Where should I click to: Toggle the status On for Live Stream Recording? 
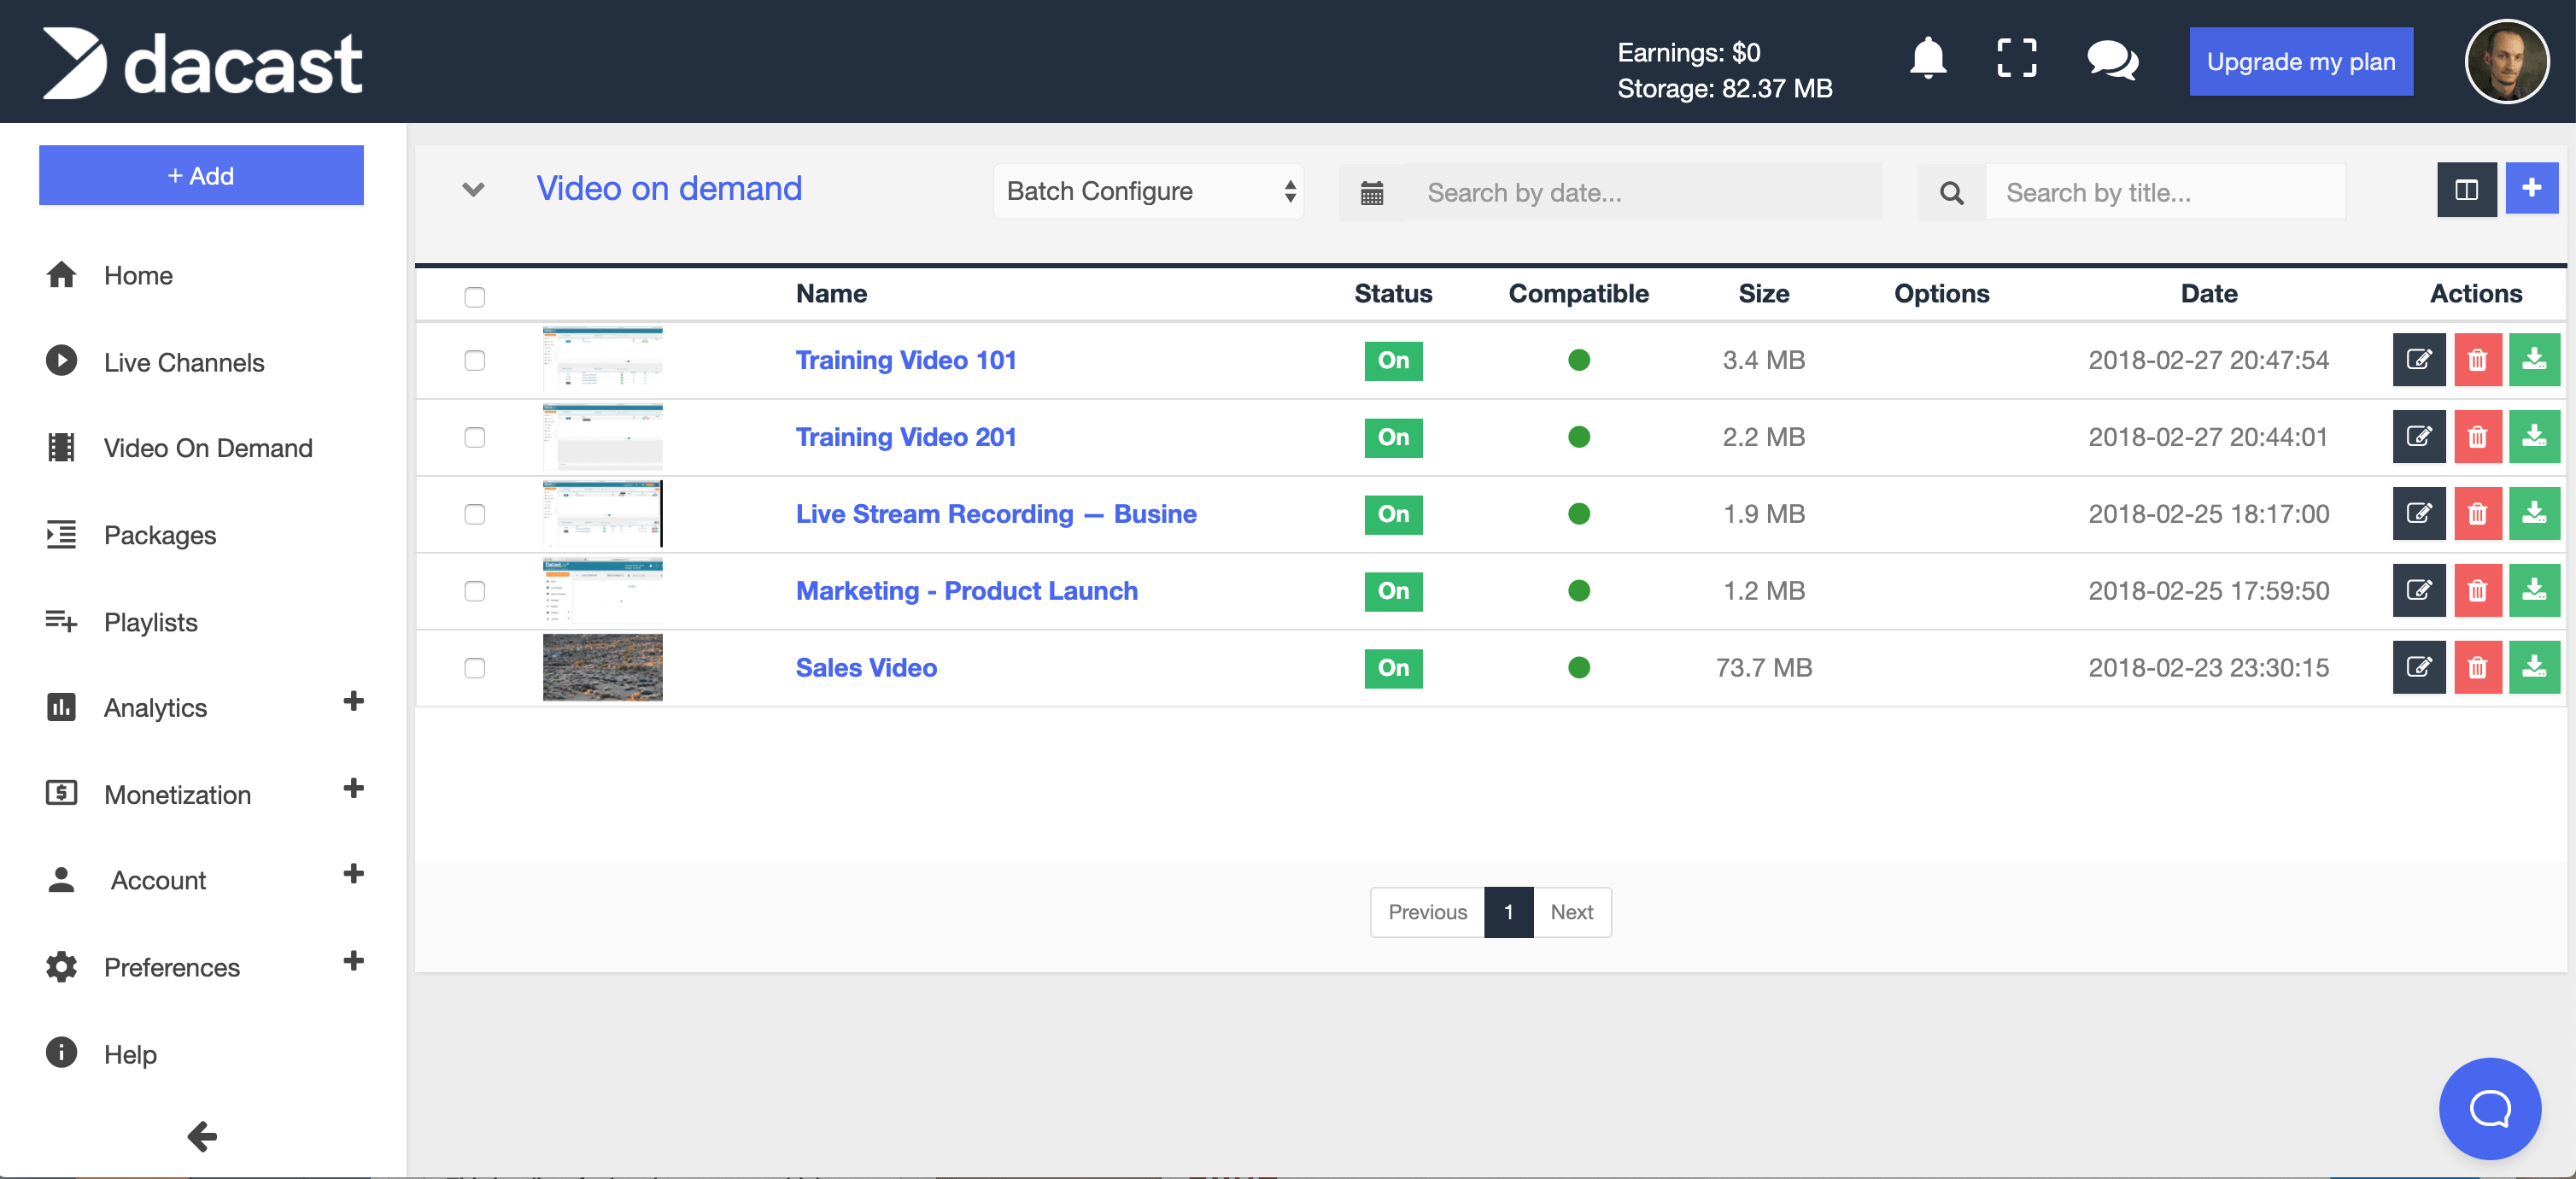tap(1391, 513)
